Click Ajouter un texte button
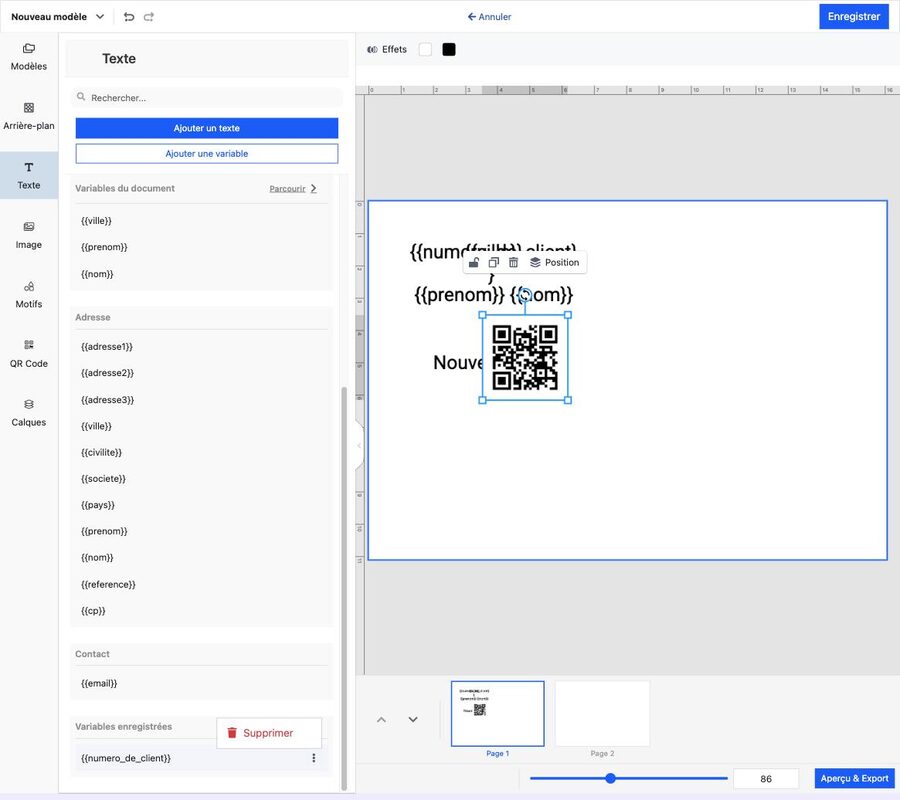This screenshot has width=900, height=800. (x=207, y=128)
